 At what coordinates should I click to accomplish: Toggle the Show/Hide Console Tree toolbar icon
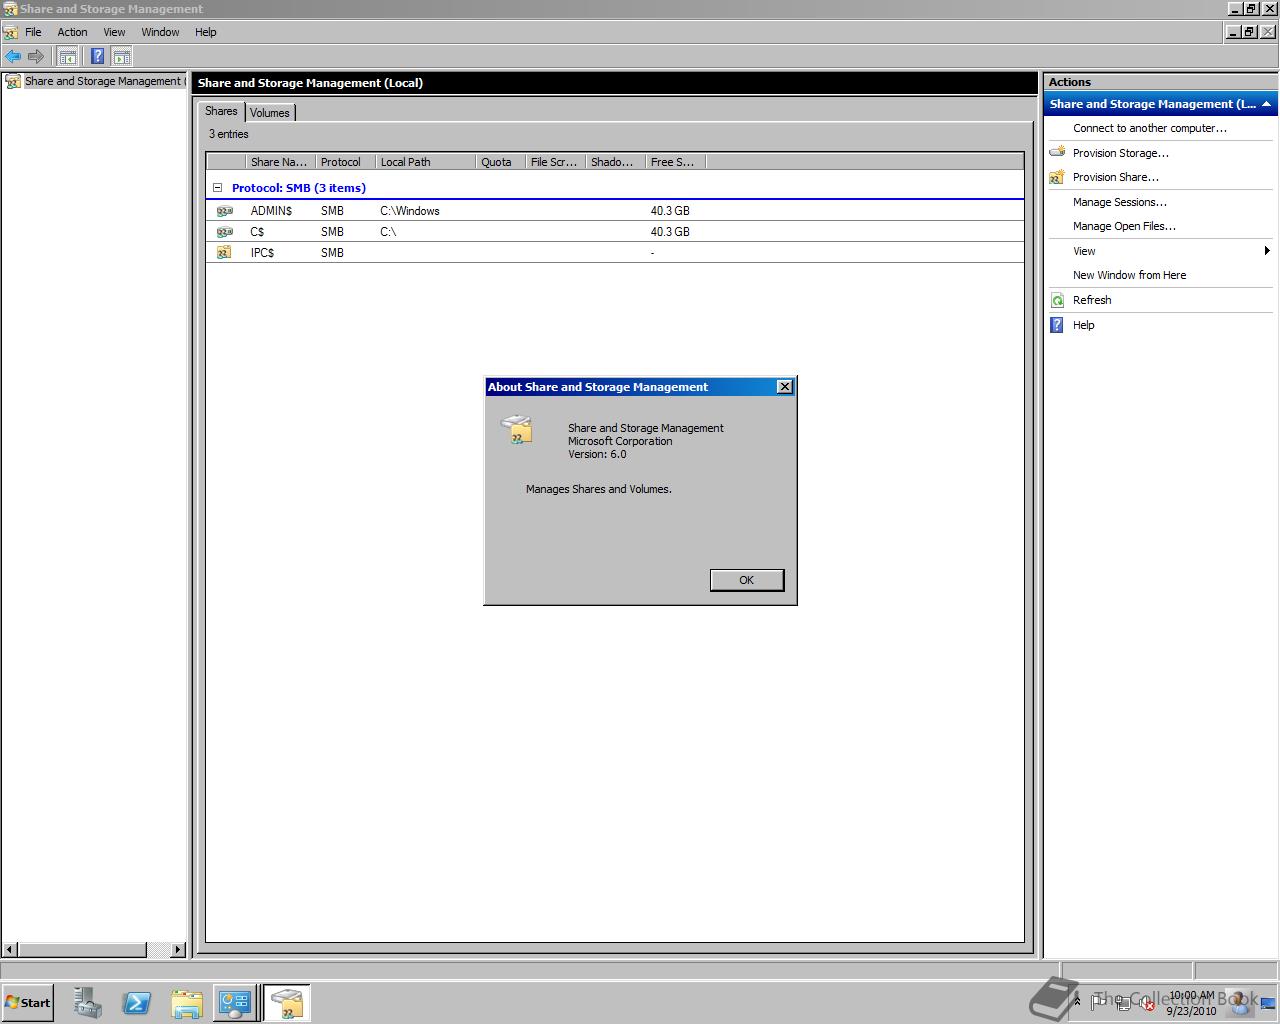click(x=67, y=57)
